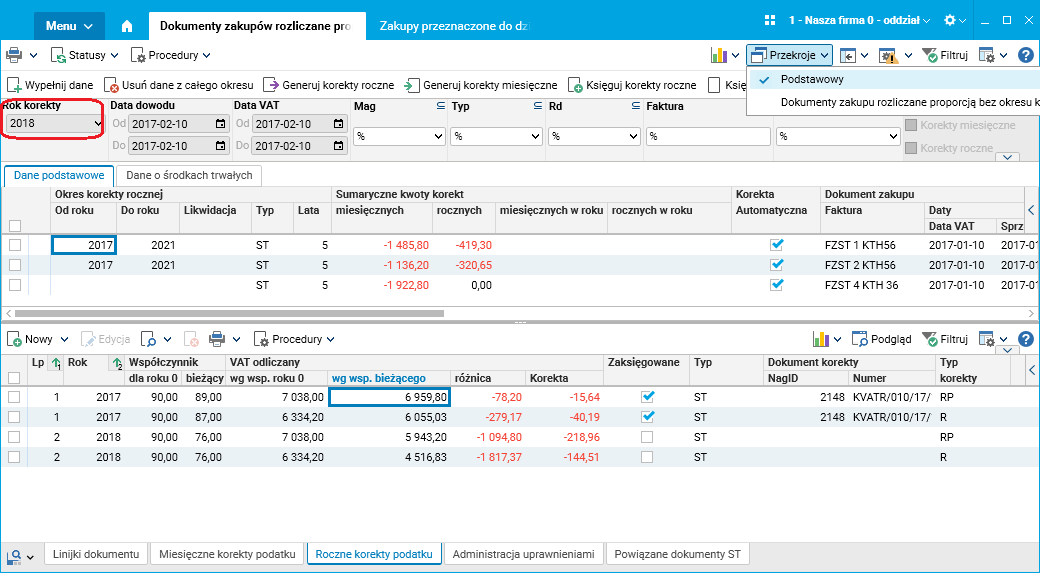Tick the Korekty miesięczne checkbox
1040x573 pixels.
tap(911, 125)
